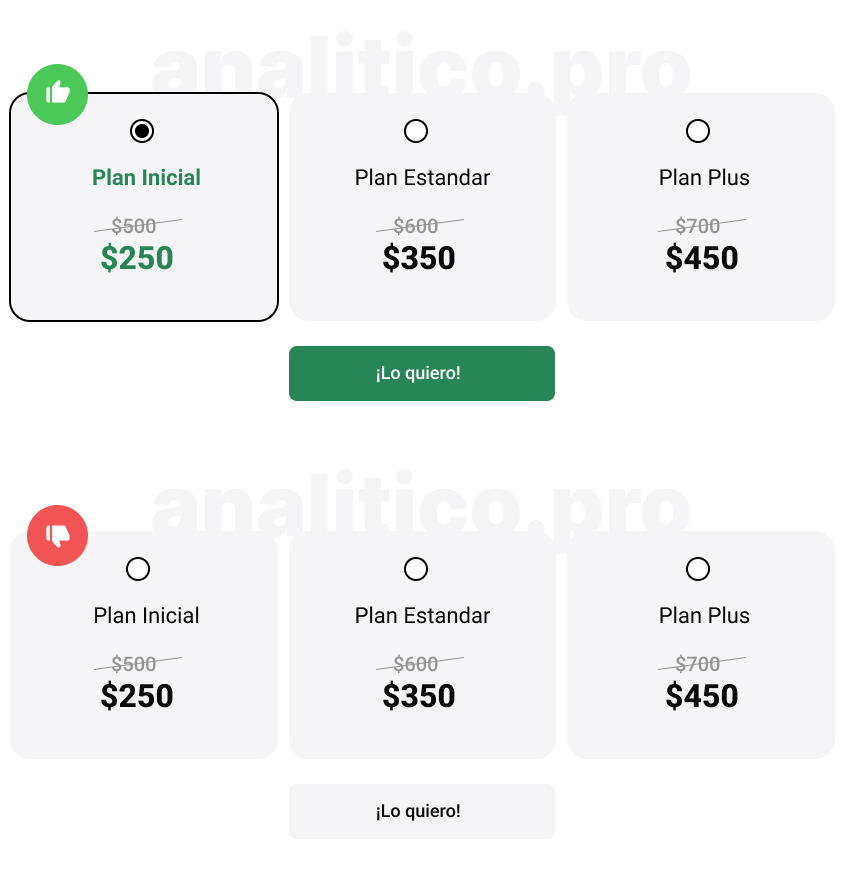The height and width of the screenshot is (875, 845).
Task: Click the green $250 price
Action: [x=137, y=258]
